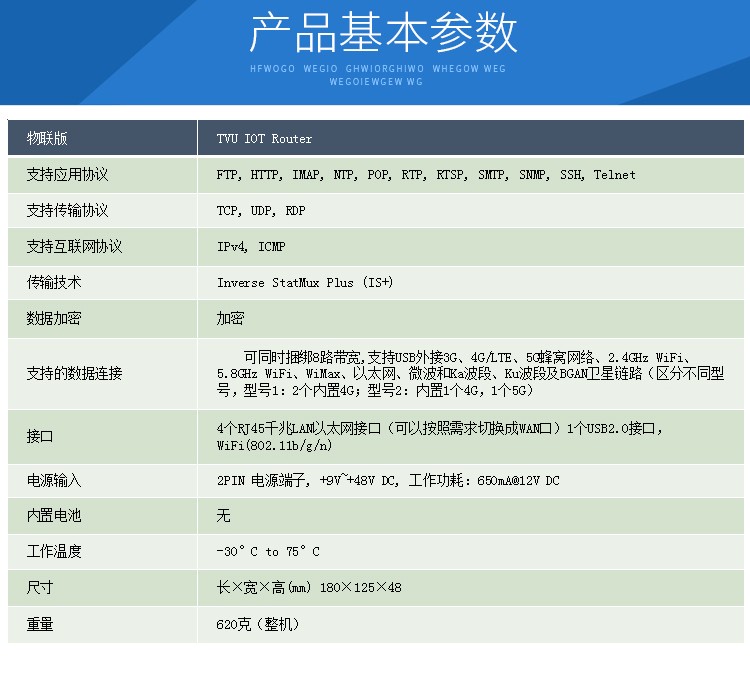
Task: Select the 支持传输协议 row label
Action: coord(67,211)
